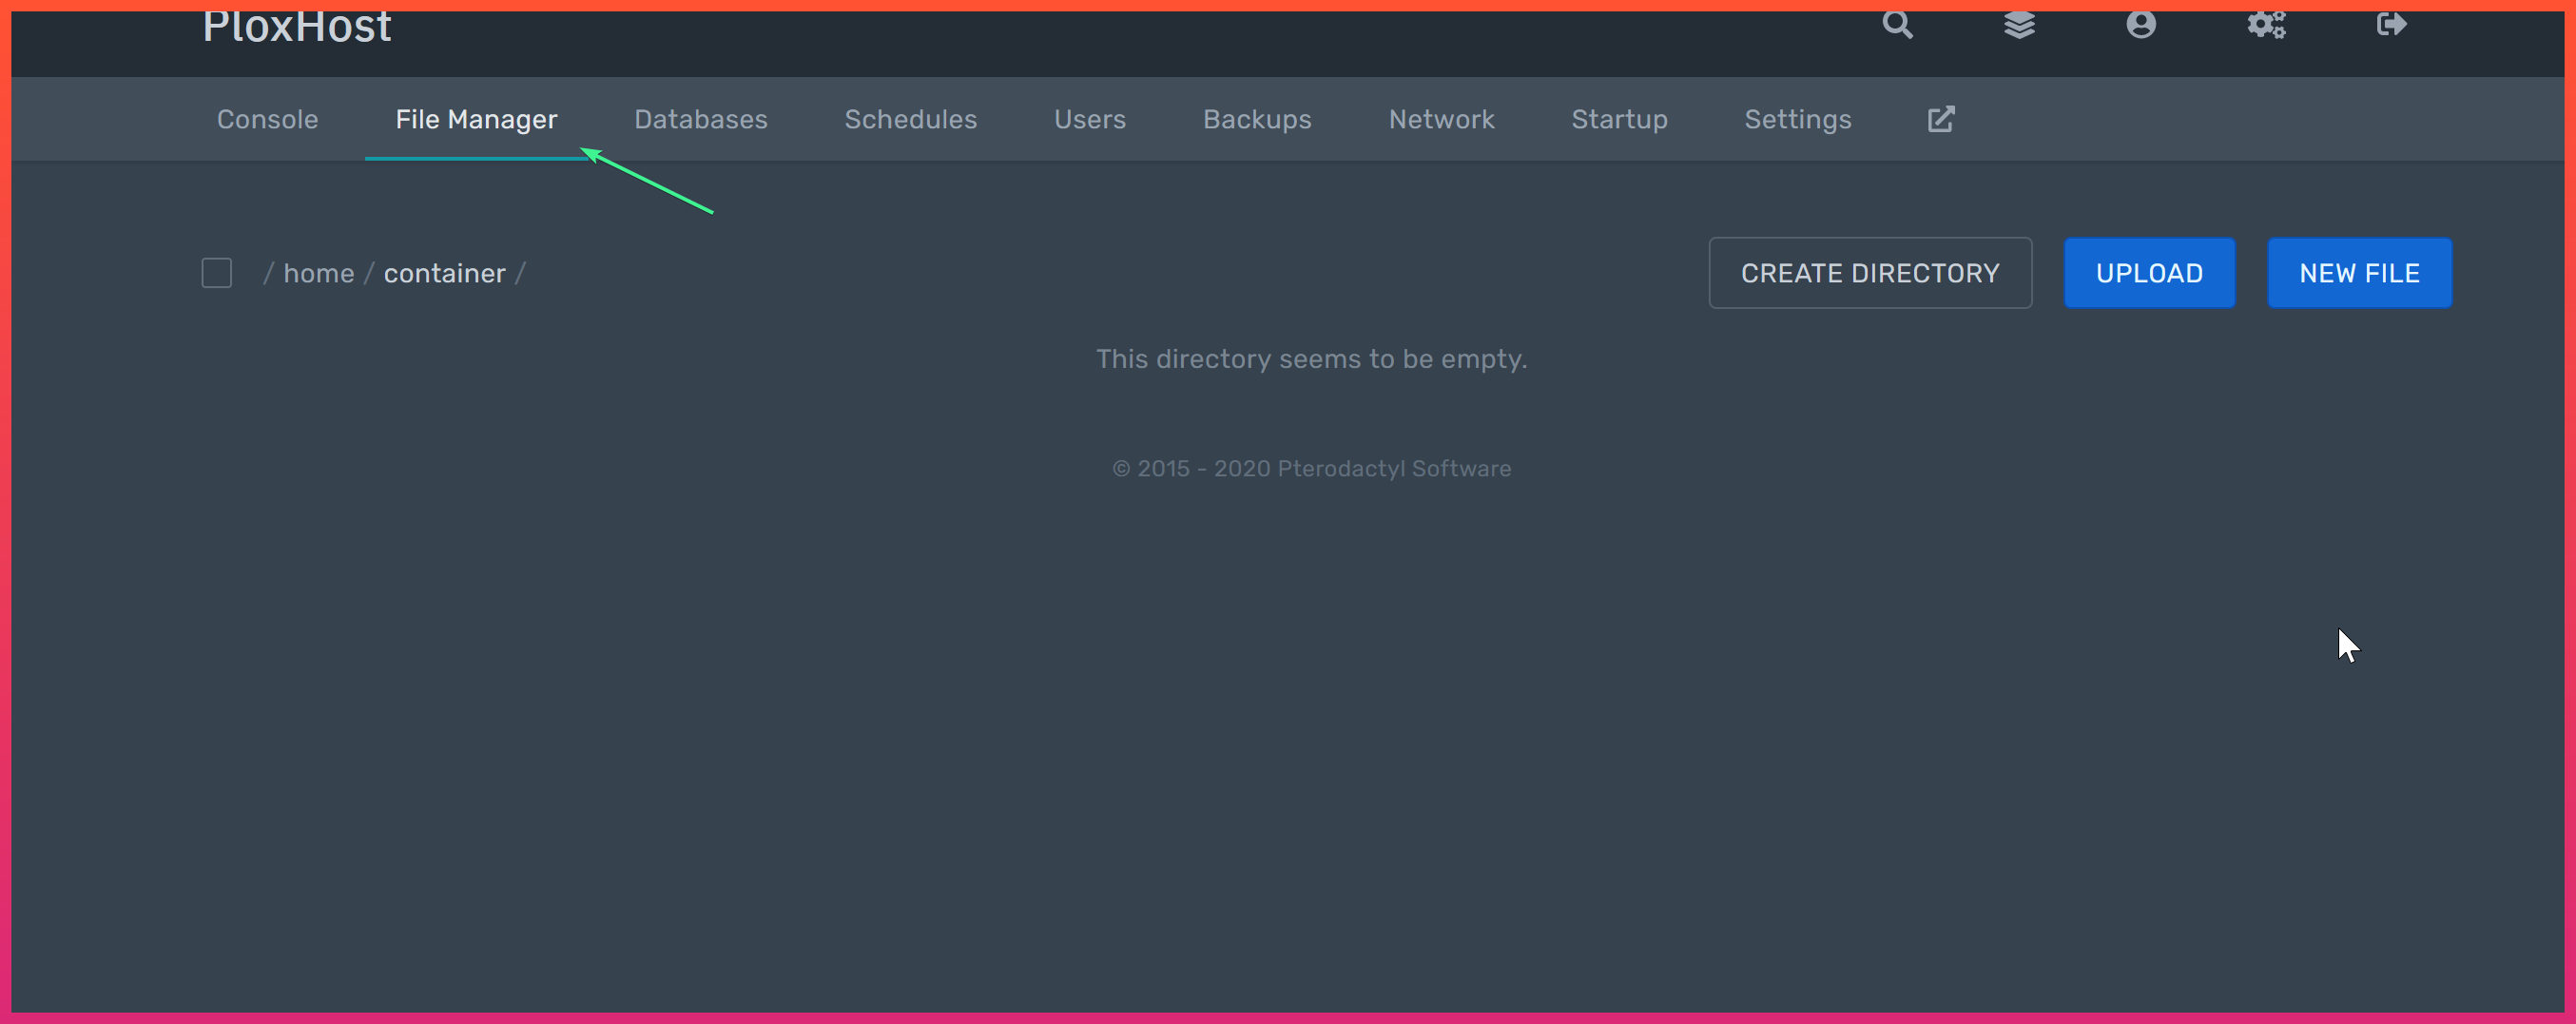Open the Databases tab
Image resolution: width=2576 pixels, height=1024 pixels.
(x=700, y=119)
